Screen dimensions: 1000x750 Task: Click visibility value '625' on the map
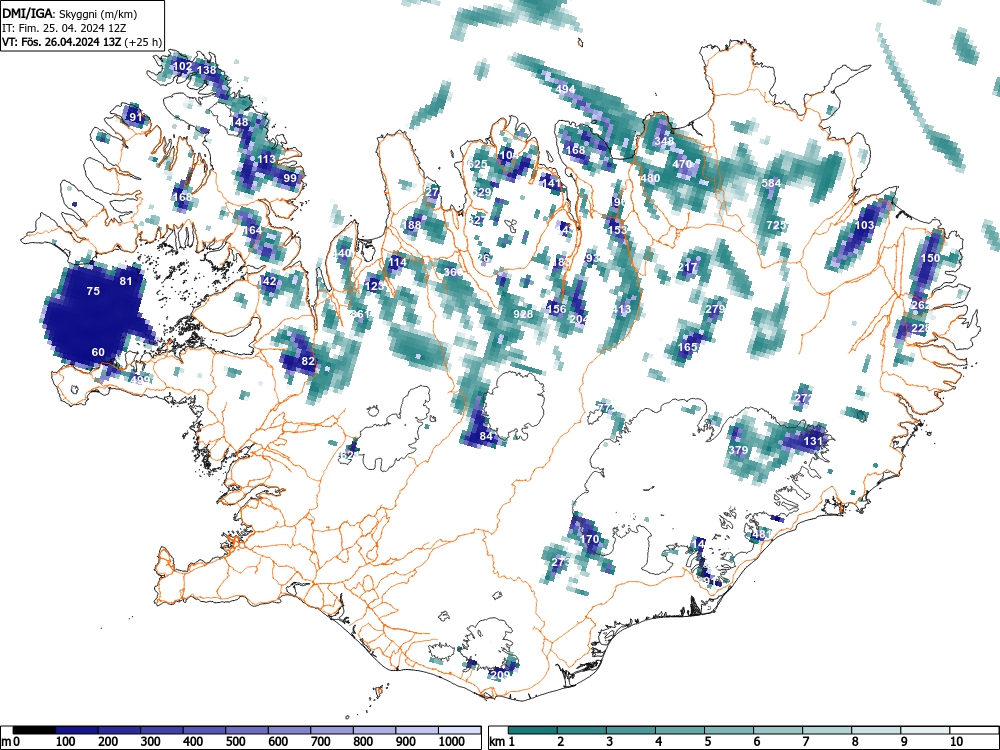click(477, 164)
